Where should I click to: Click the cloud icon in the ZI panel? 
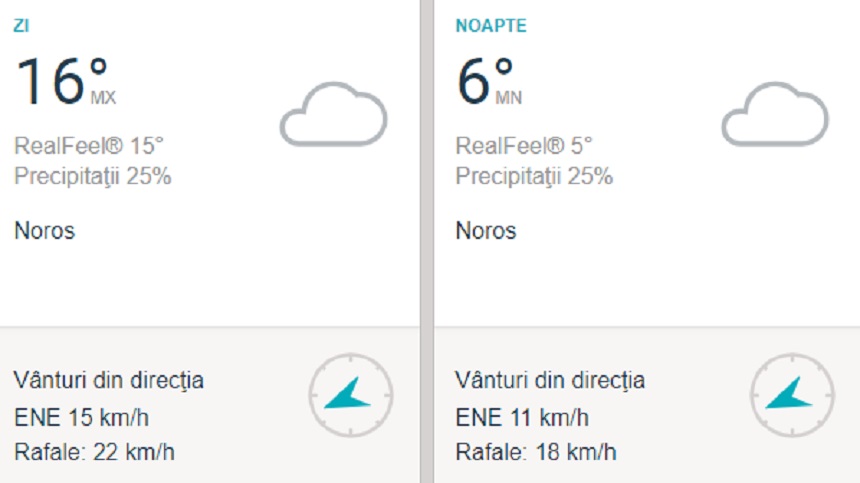coord(332,115)
